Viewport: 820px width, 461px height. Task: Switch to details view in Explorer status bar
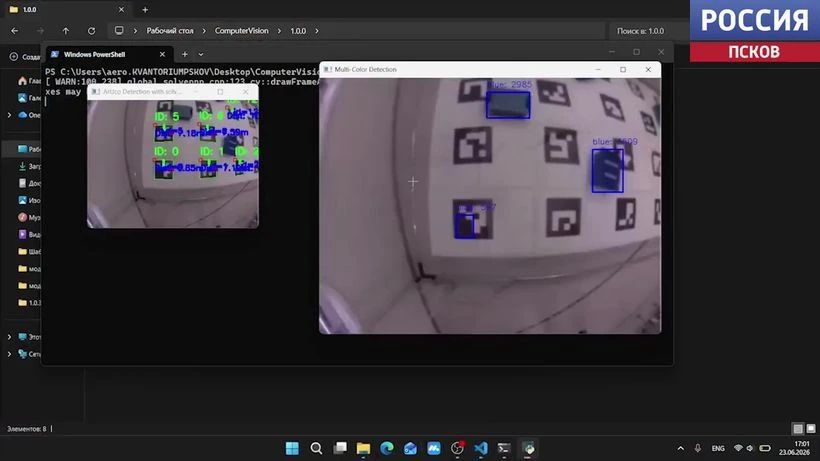click(798, 429)
